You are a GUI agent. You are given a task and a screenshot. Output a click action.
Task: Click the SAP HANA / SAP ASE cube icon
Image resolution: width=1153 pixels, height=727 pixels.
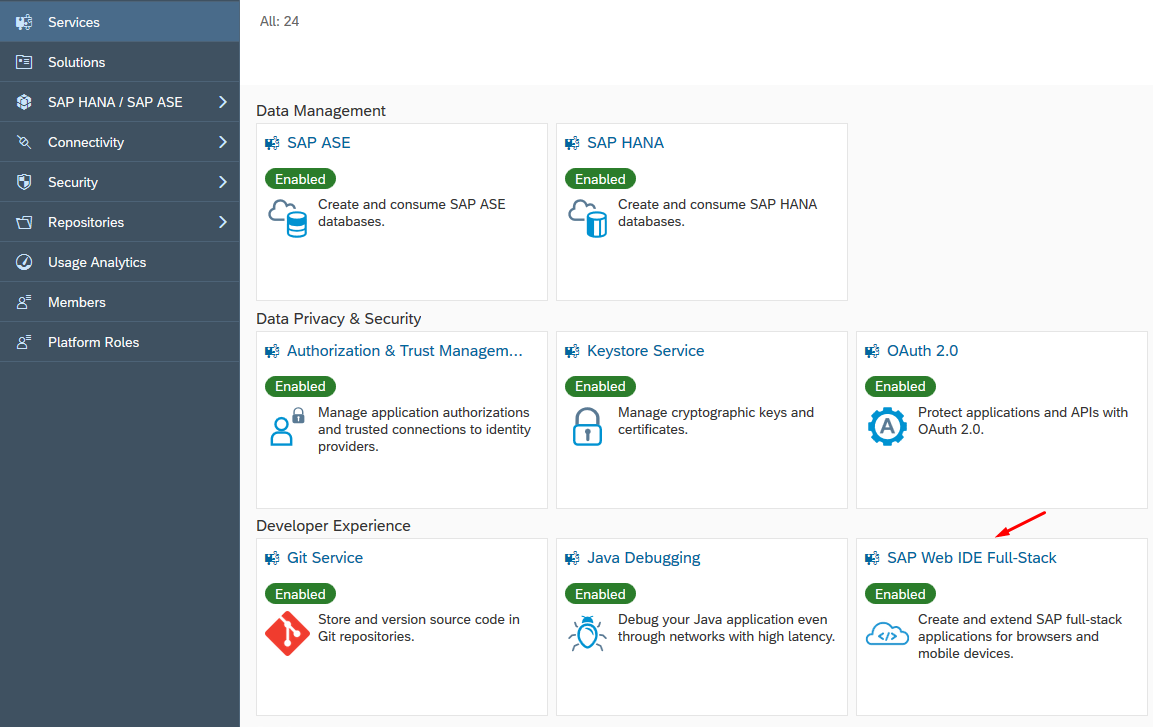[x=24, y=102]
